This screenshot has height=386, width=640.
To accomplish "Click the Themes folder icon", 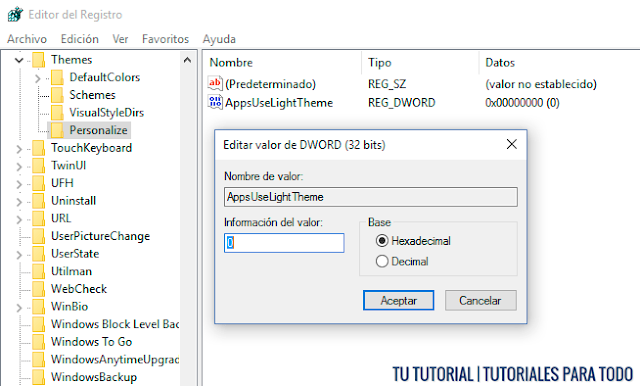I will click(x=39, y=60).
